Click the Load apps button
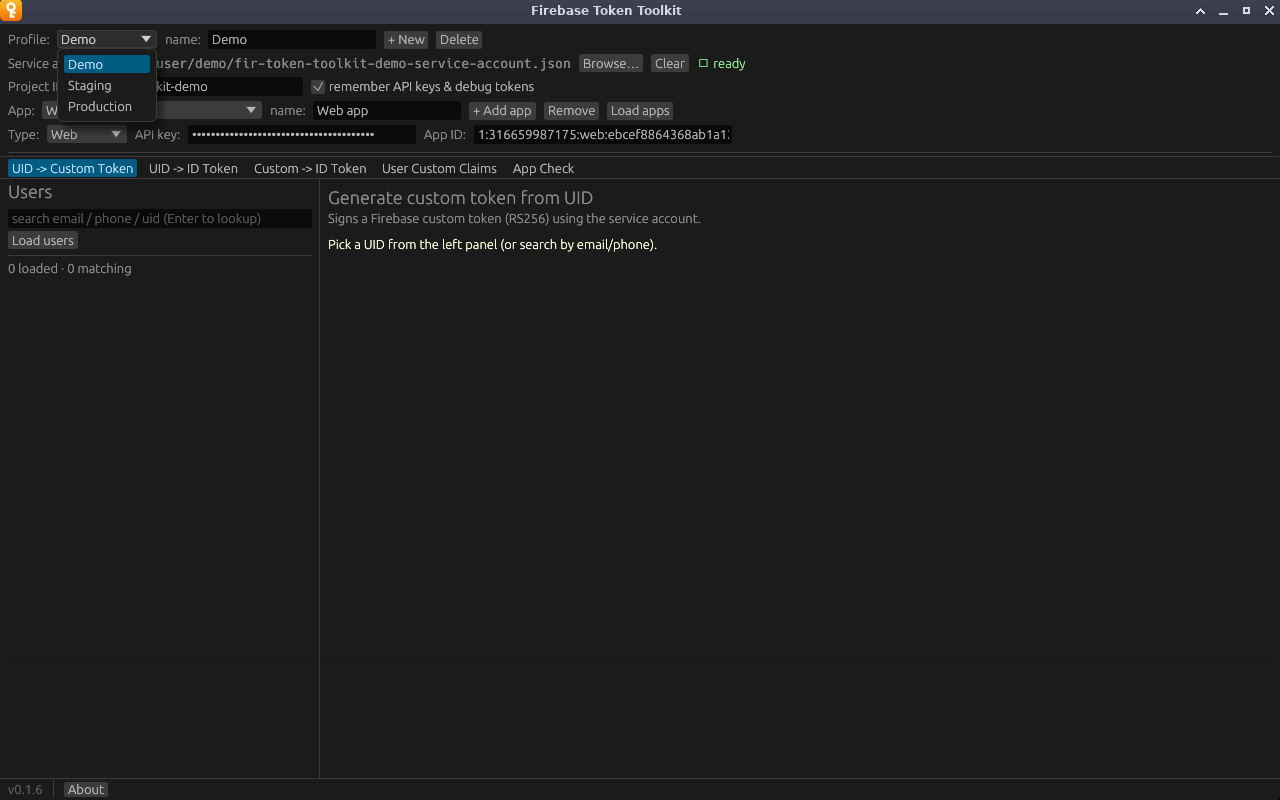The width and height of the screenshot is (1280, 800). click(x=640, y=111)
